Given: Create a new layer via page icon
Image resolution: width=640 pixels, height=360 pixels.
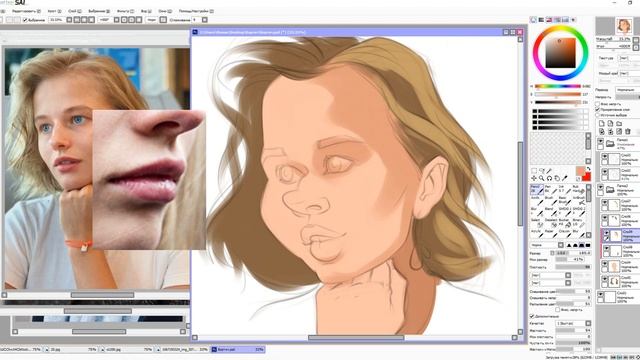Looking at the screenshot, I should tap(602, 123).
